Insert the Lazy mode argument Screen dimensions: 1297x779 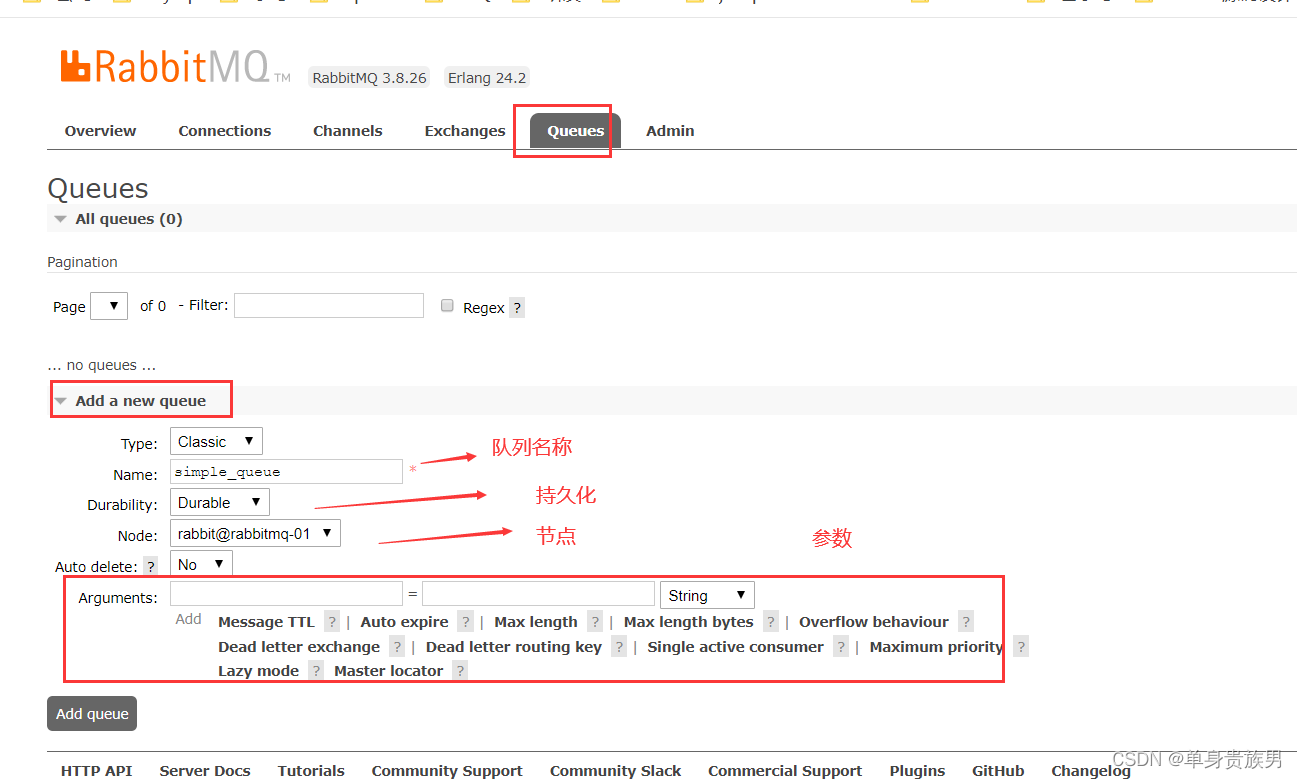[258, 671]
